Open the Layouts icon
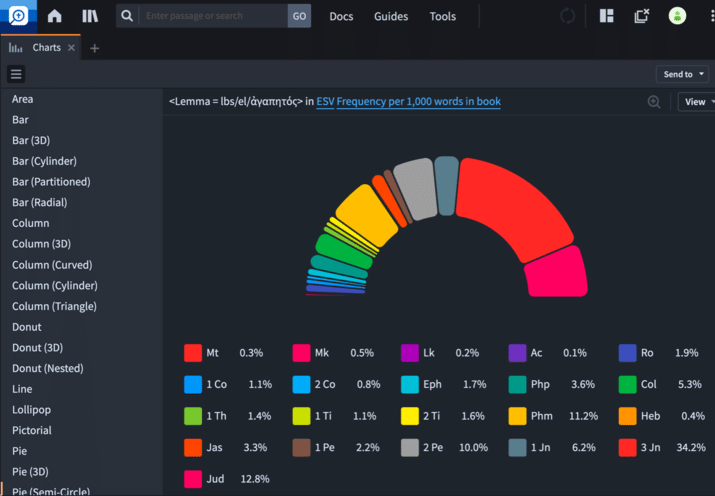The width and height of the screenshot is (715, 496). click(x=606, y=16)
